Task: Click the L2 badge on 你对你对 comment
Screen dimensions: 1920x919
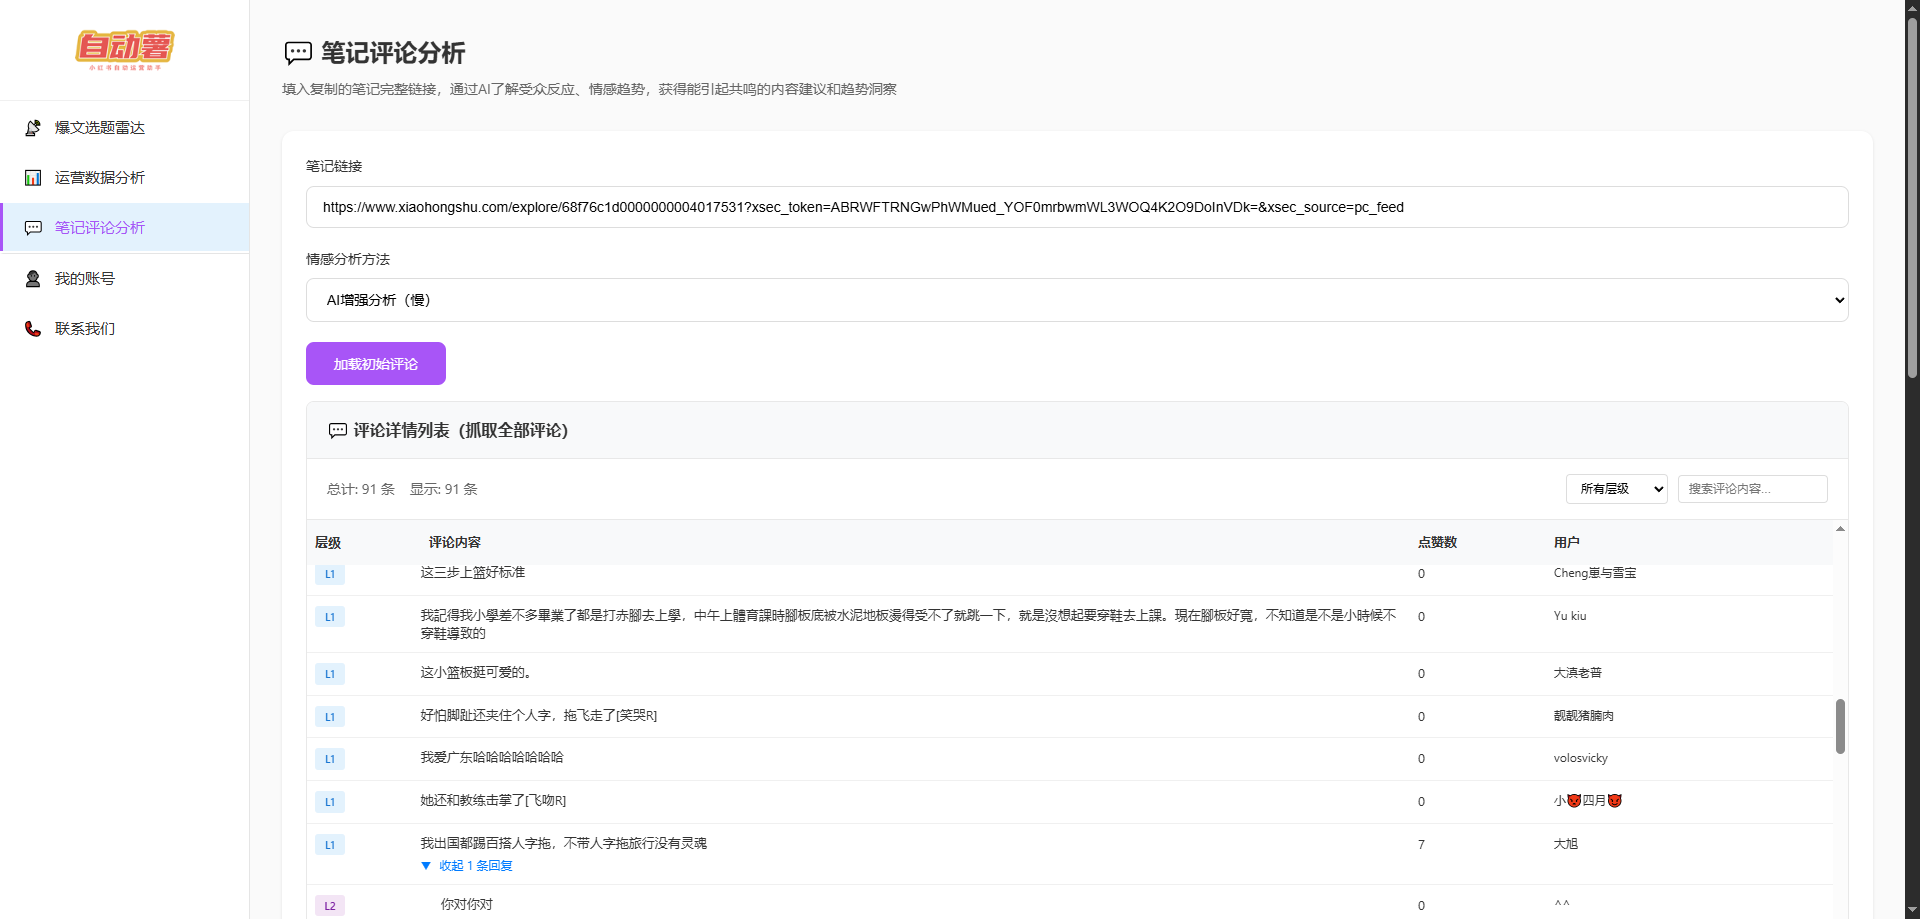Action: (329, 904)
